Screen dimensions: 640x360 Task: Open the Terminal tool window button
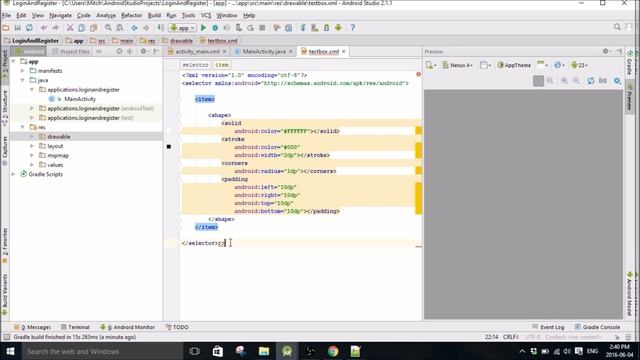click(x=75, y=327)
